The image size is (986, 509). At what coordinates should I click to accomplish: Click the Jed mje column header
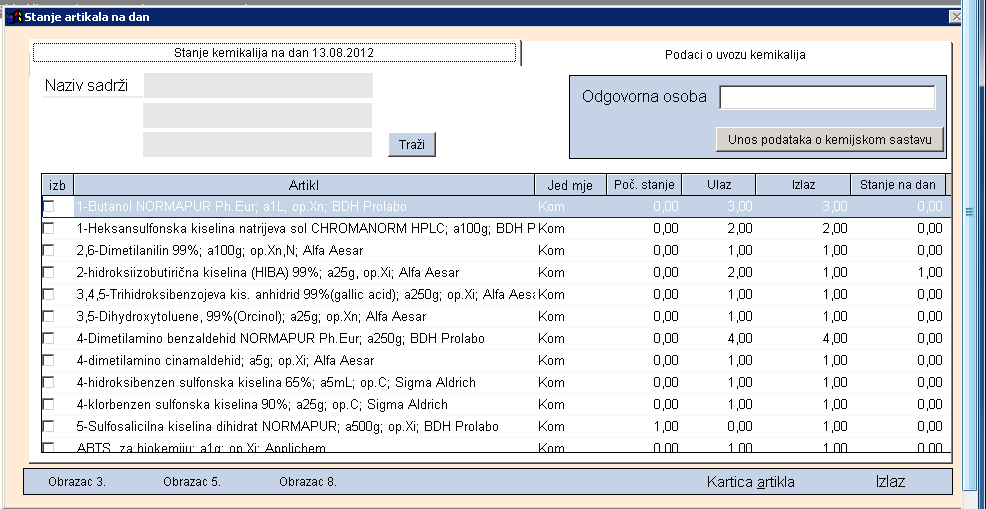(570, 185)
